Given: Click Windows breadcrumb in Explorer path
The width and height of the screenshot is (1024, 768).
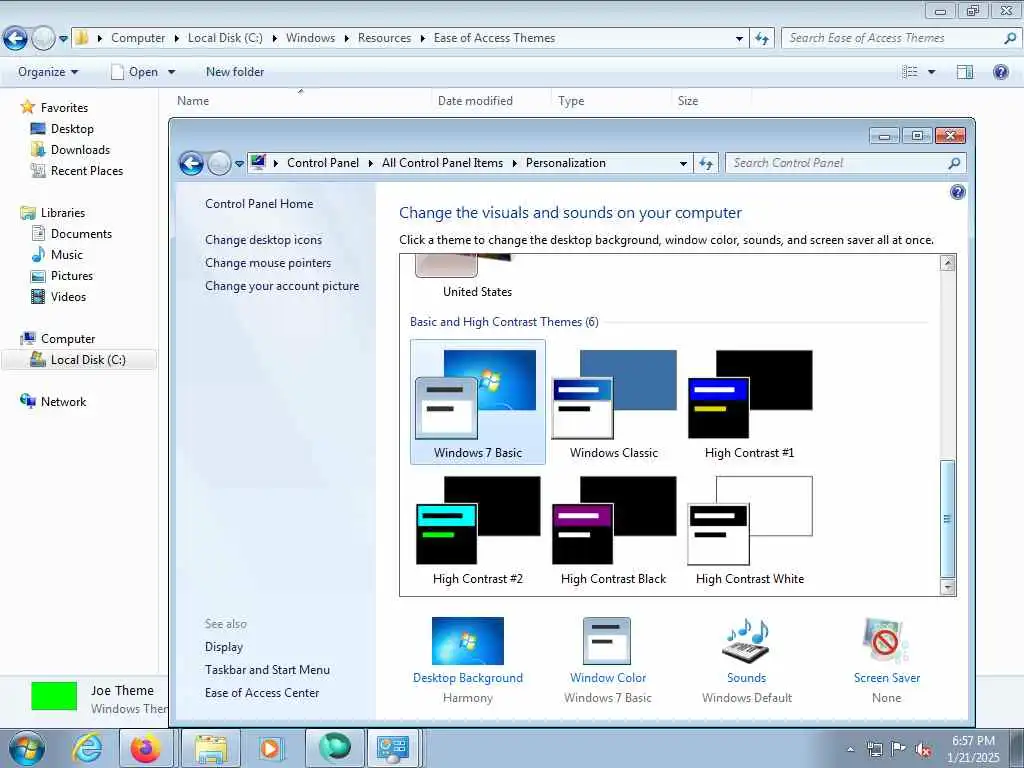Looking at the screenshot, I should tap(310, 38).
